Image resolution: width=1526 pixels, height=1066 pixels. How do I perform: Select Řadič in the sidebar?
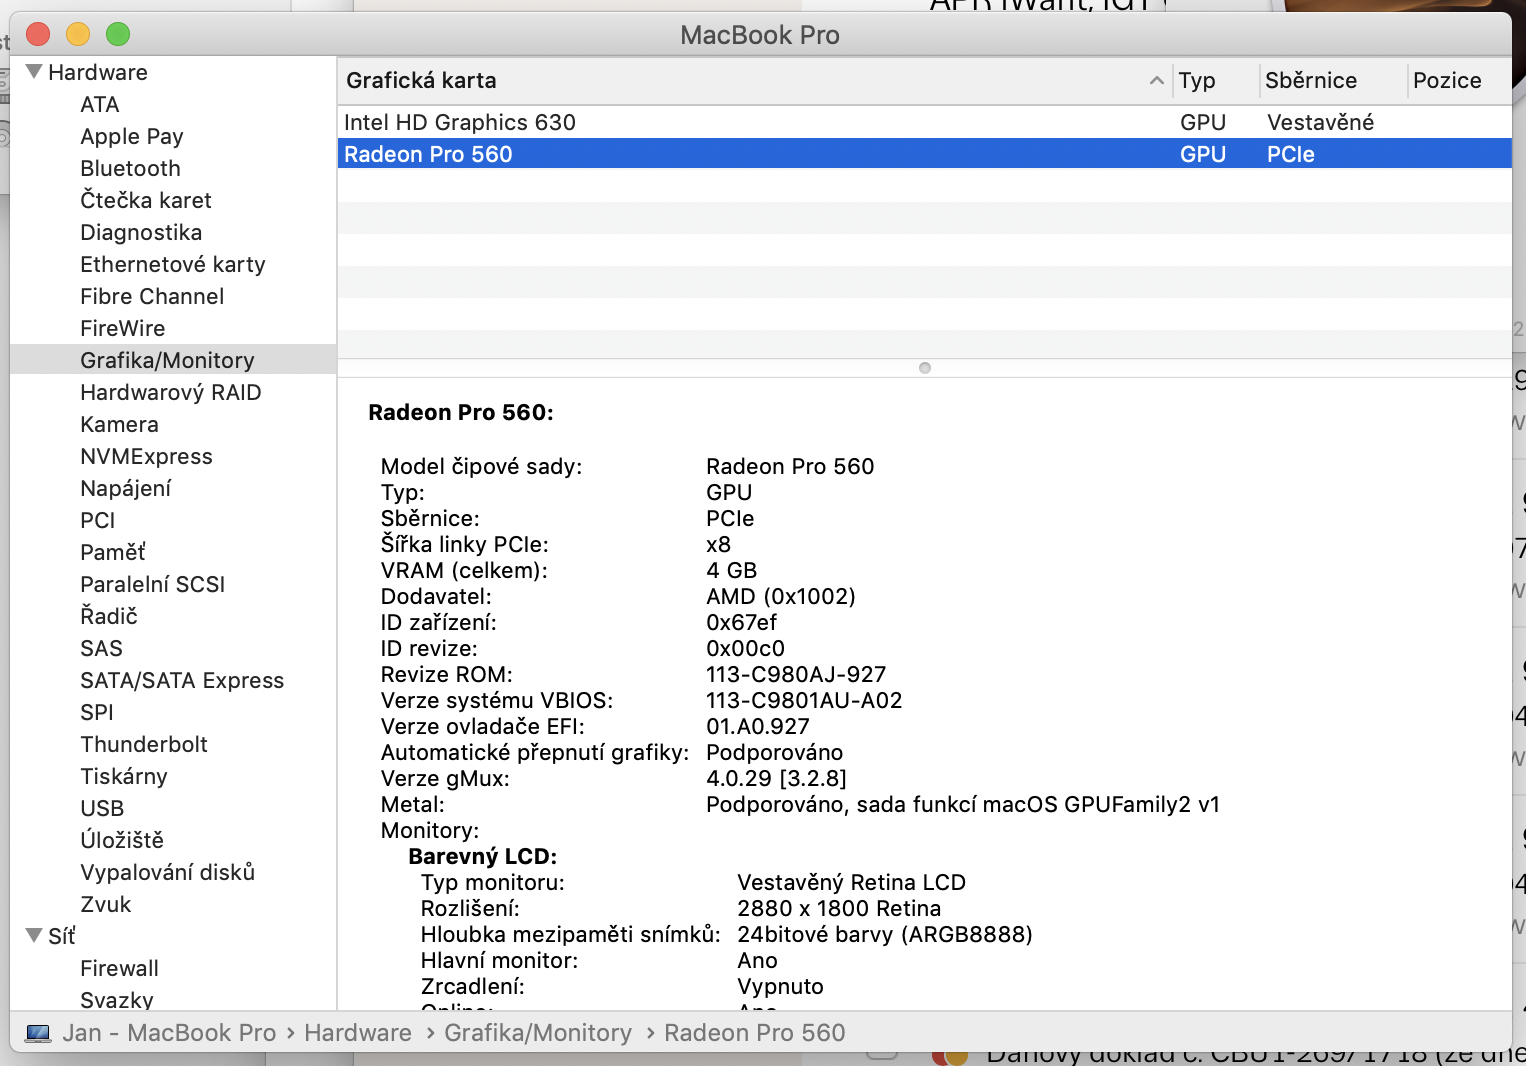109,616
